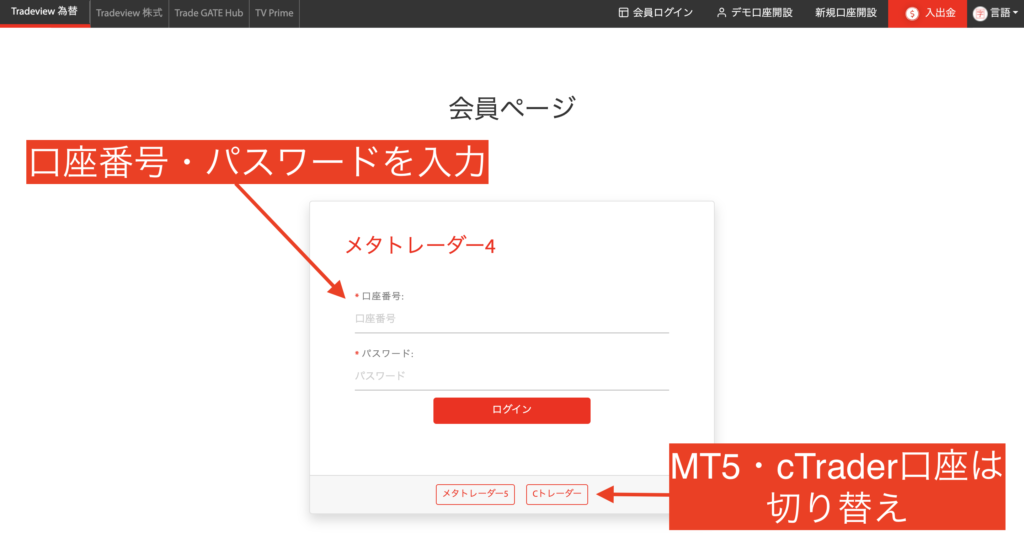
Task: Focus the 口座番号 input field
Action: tap(511, 319)
